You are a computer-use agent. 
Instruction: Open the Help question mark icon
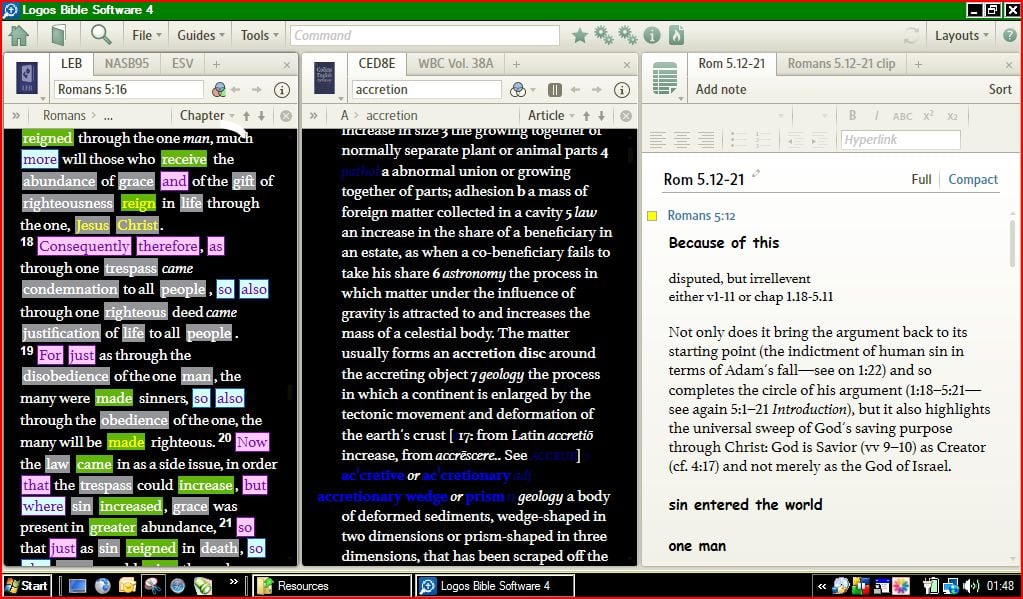click(1009, 35)
